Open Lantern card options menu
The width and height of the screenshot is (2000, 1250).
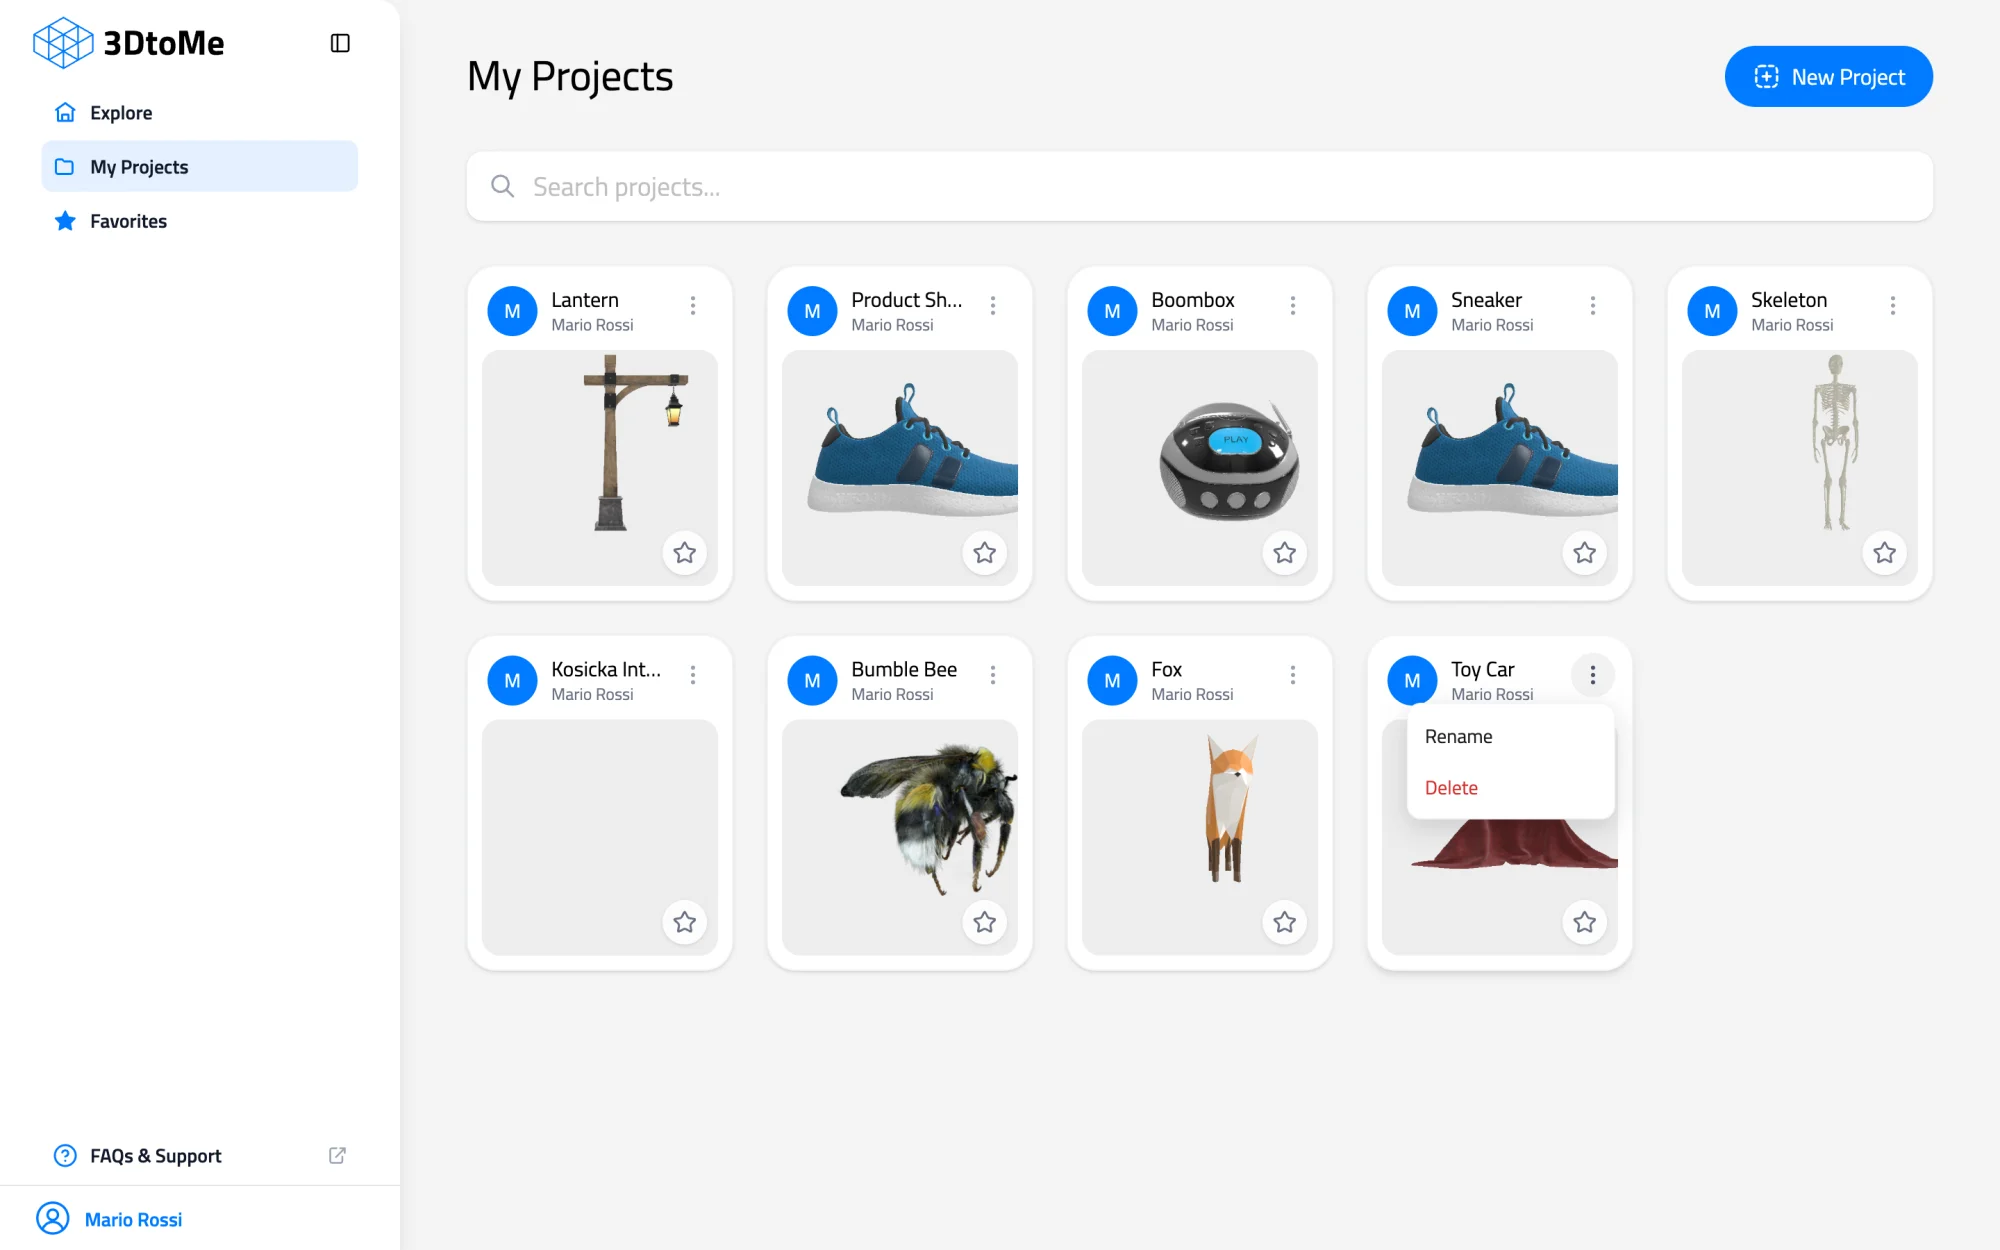pyautogui.click(x=692, y=306)
